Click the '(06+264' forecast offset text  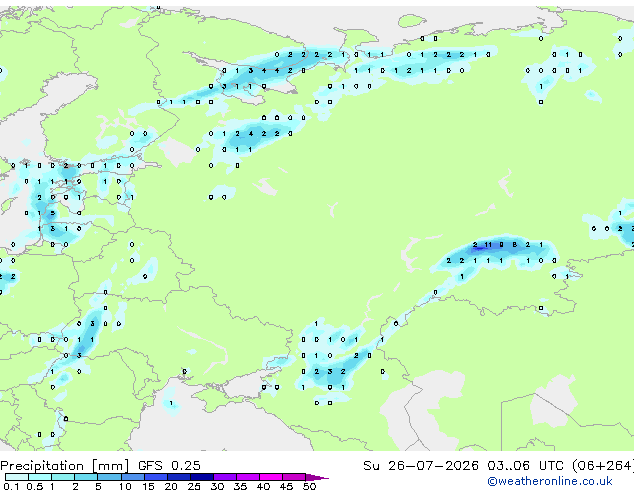click(603, 466)
